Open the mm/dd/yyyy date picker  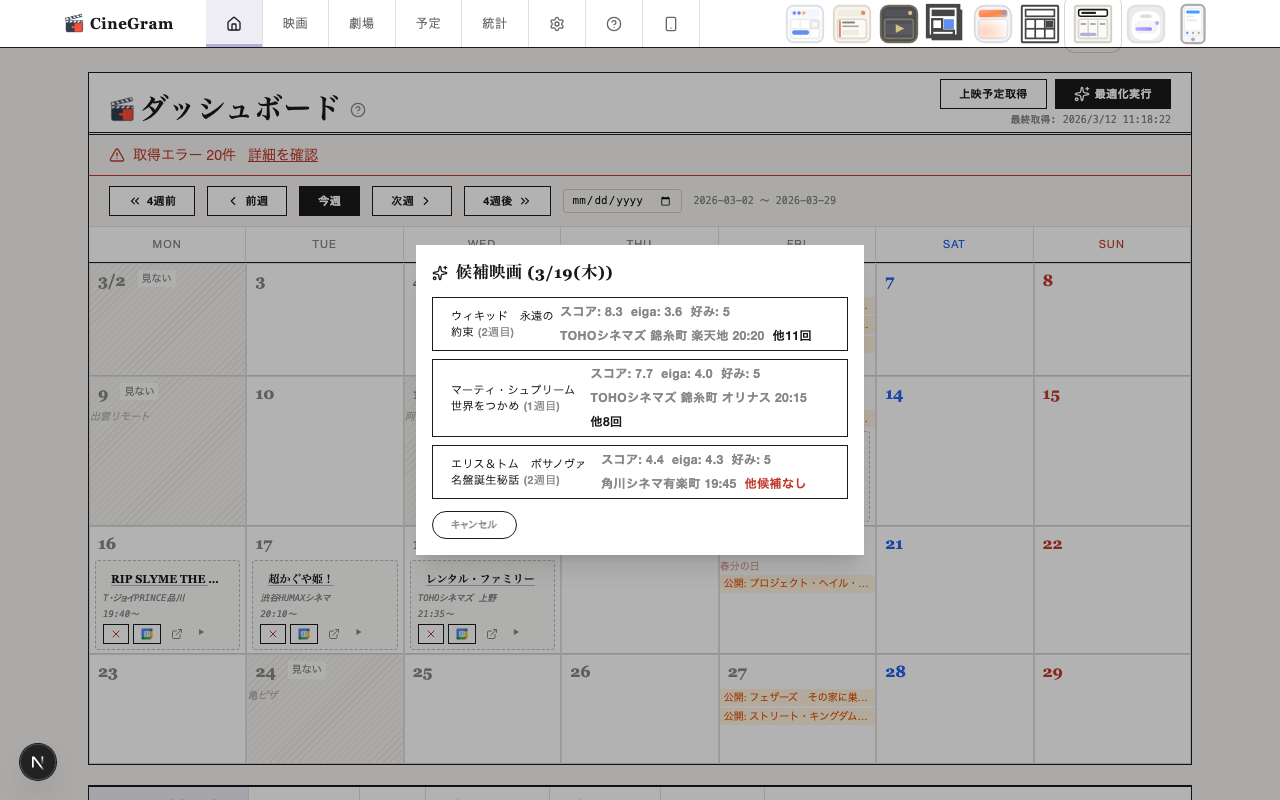coord(622,200)
